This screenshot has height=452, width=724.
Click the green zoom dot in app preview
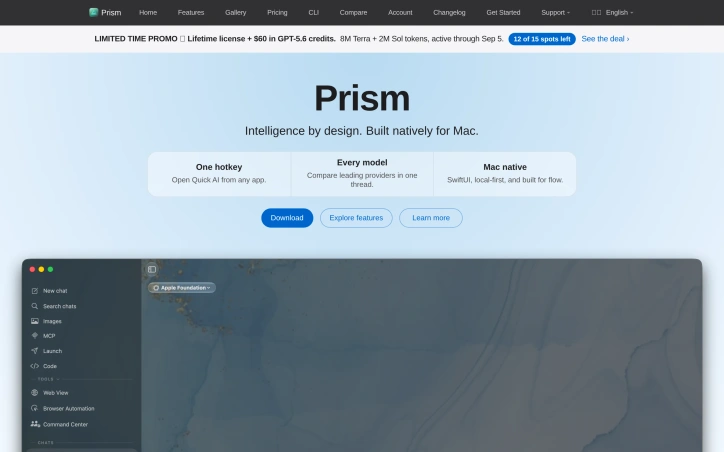pyautogui.click(x=50, y=269)
